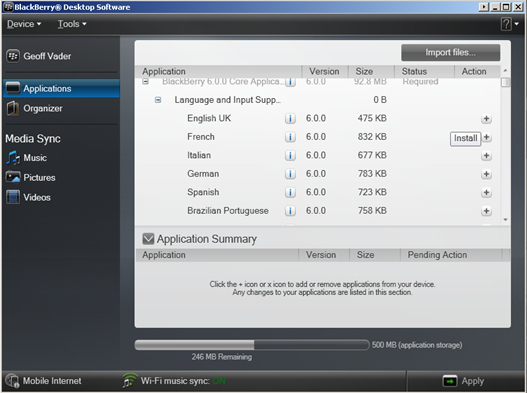Screen dimensions: 527x393
Task: Open the Device menu
Action: [x=24, y=24]
